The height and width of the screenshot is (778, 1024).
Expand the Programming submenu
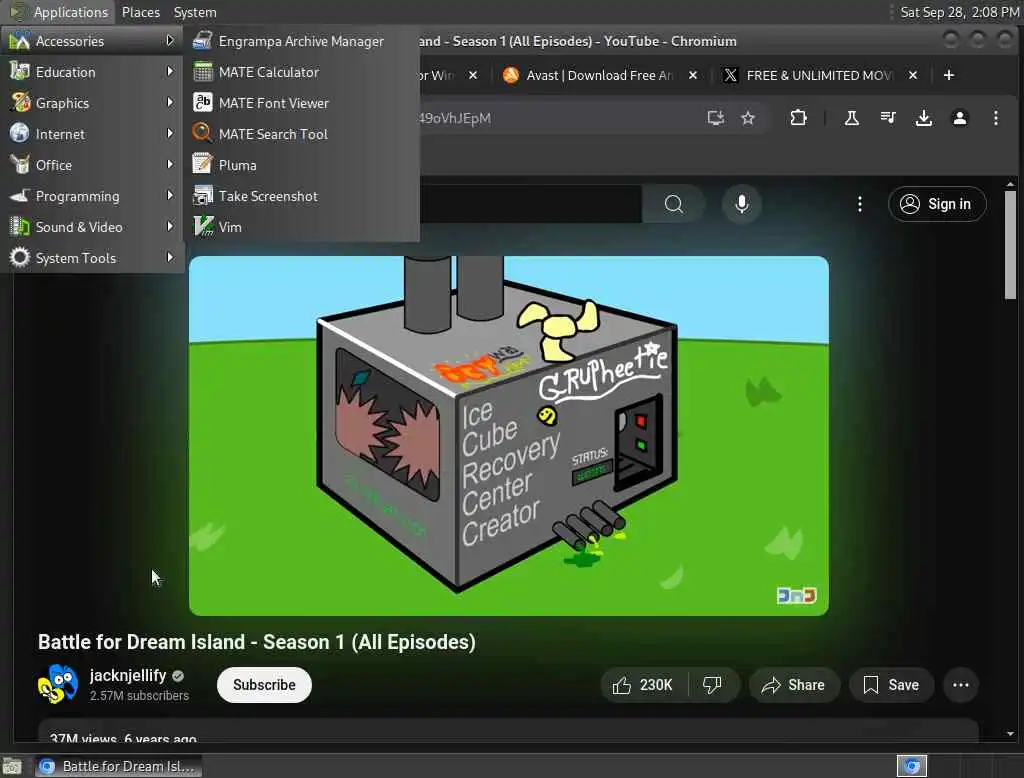(x=91, y=196)
